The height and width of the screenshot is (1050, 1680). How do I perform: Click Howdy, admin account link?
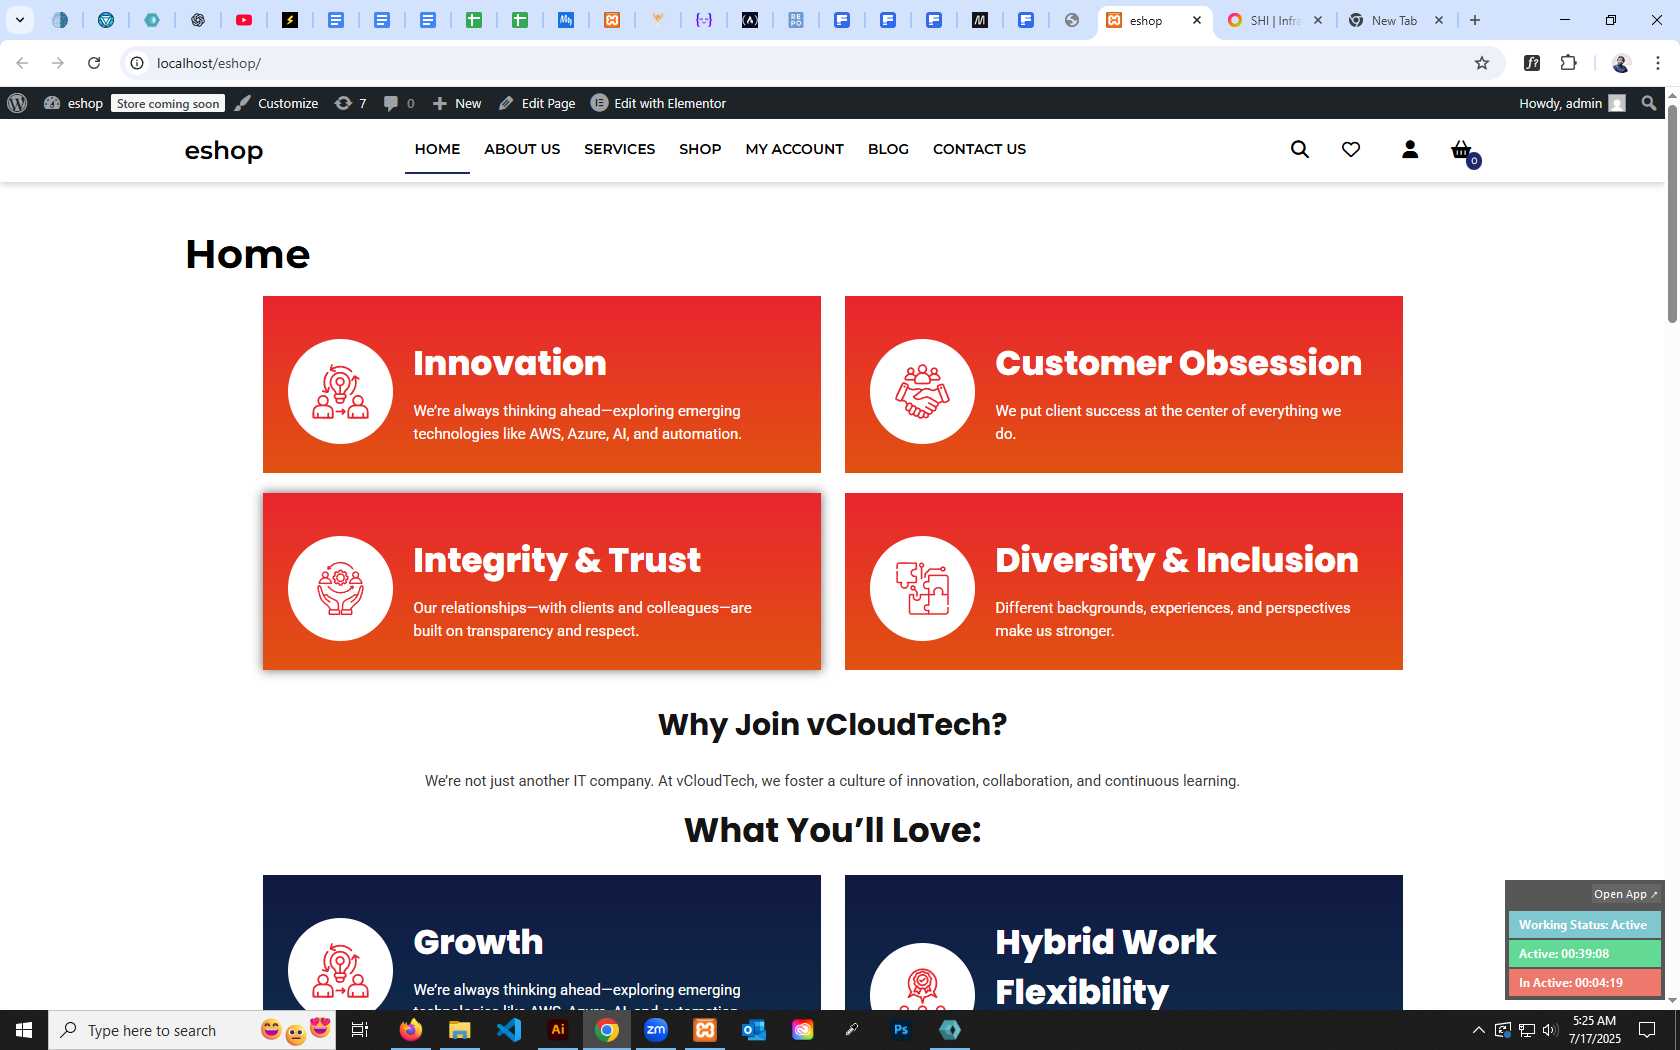[x=1572, y=103]
